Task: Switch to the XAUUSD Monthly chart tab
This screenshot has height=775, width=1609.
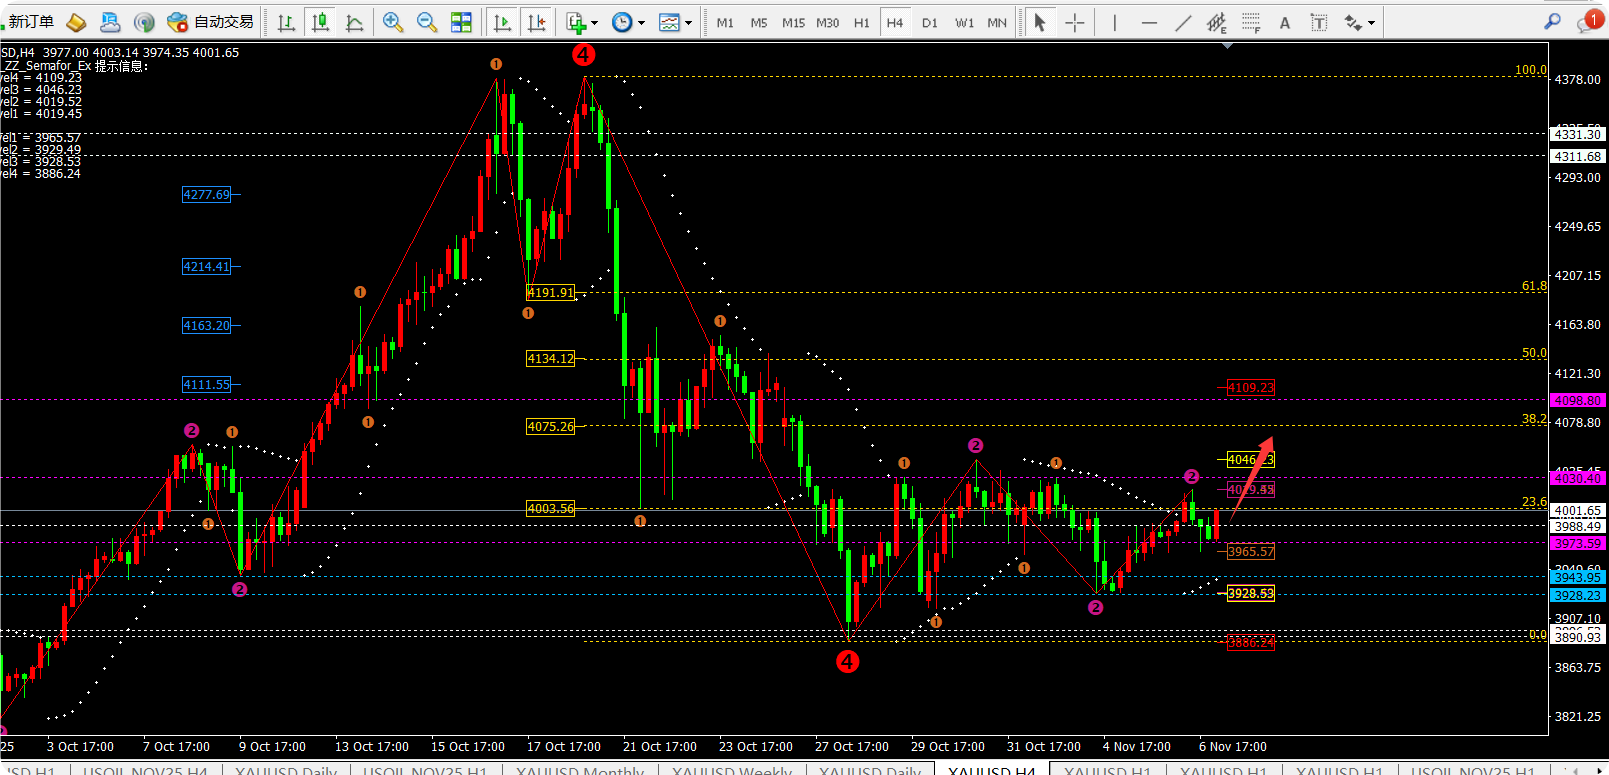Action: pyautogui.click(x=580, y=771)
